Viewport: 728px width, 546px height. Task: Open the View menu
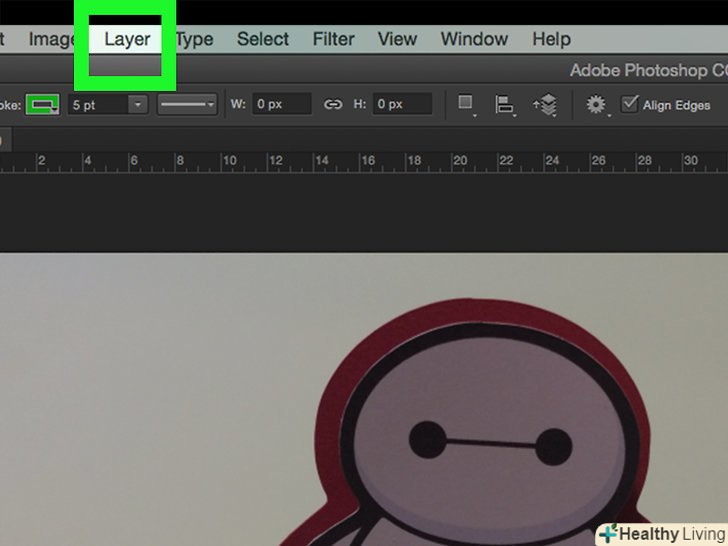click(x=397, y=40)
